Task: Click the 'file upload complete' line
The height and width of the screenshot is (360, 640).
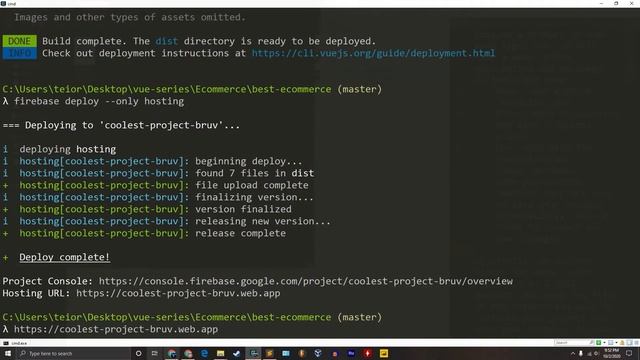Action: 252,185
